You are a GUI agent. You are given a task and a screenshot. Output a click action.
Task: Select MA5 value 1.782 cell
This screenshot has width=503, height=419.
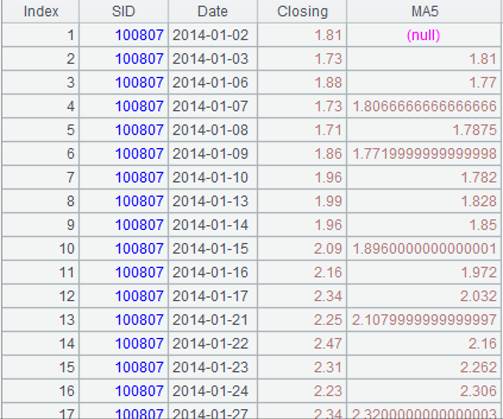[424, 177]
